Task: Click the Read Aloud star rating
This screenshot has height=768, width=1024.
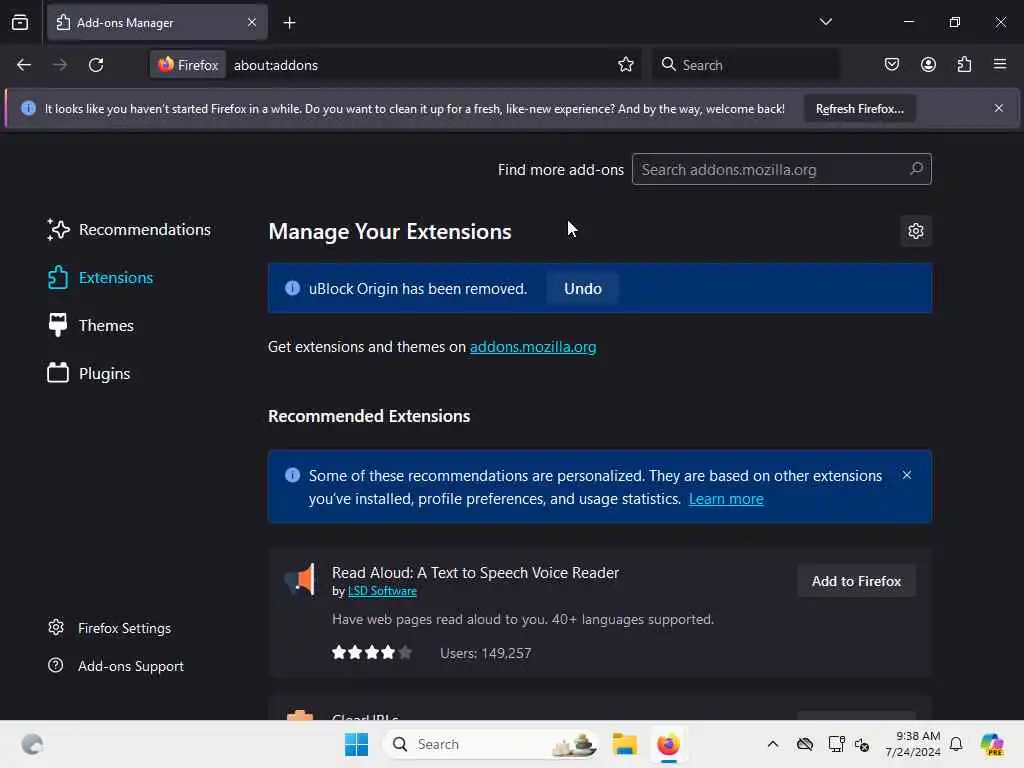Action: 372,652
